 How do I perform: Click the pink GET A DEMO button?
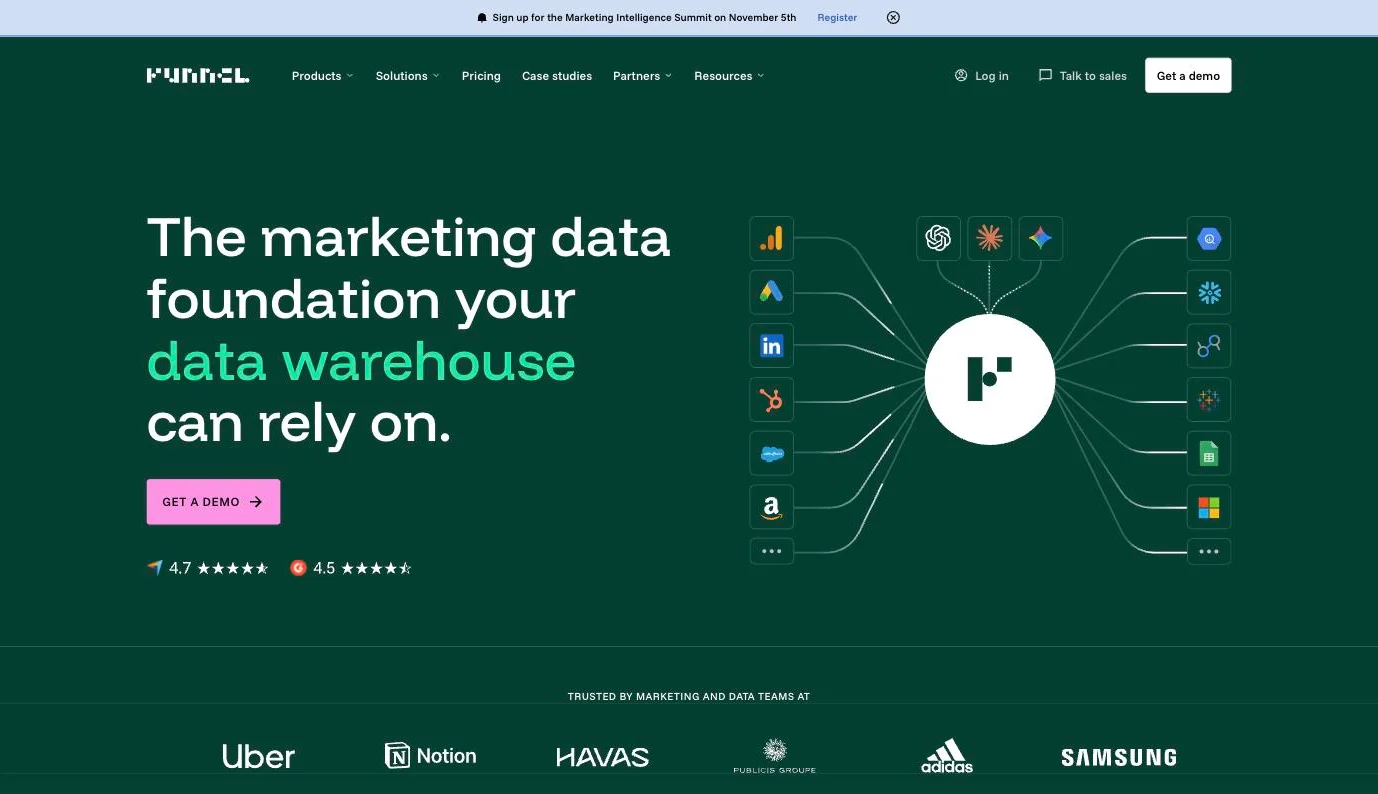pos(213,502)
